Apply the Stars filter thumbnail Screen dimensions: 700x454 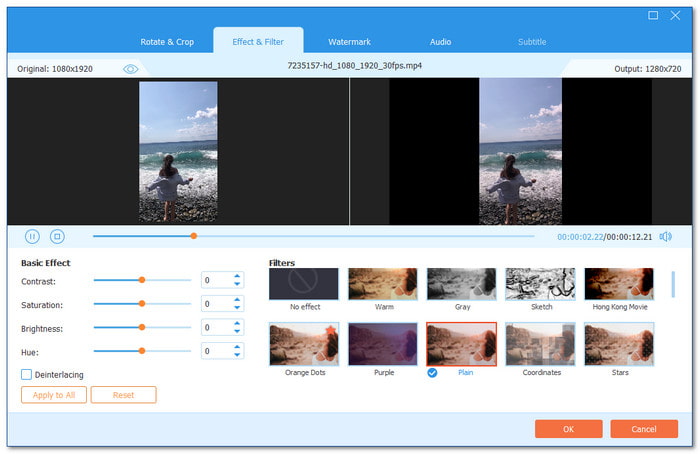pos(619,344)
